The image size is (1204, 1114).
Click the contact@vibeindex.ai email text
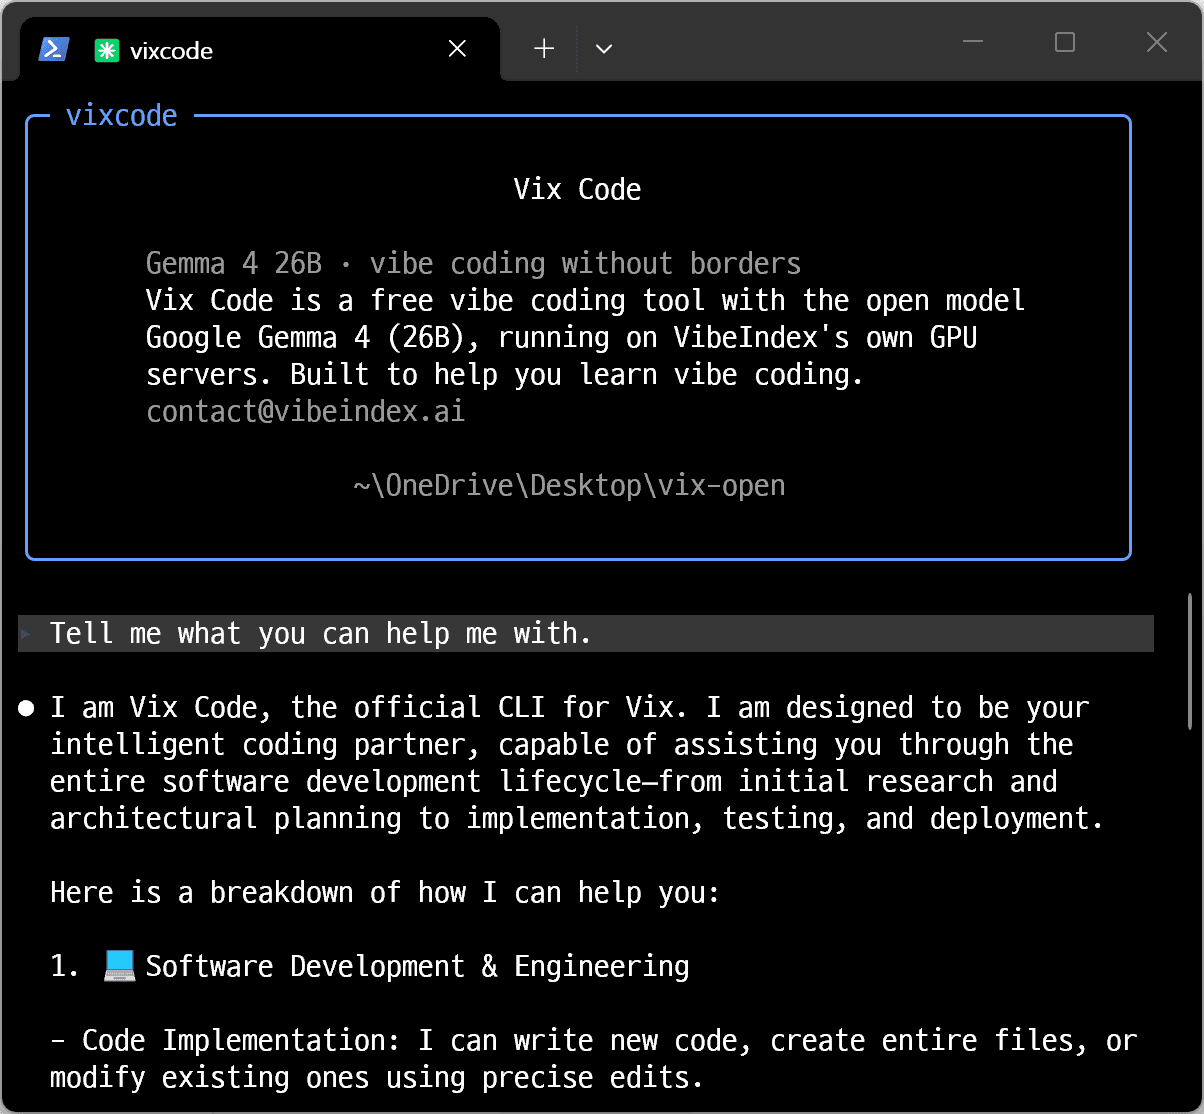pyautogui.click(x=305, y=411)
